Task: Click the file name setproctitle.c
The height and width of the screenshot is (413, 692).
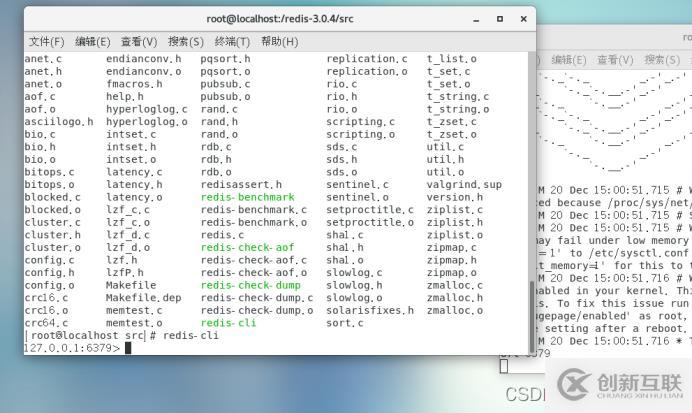Action: [370, 210]
